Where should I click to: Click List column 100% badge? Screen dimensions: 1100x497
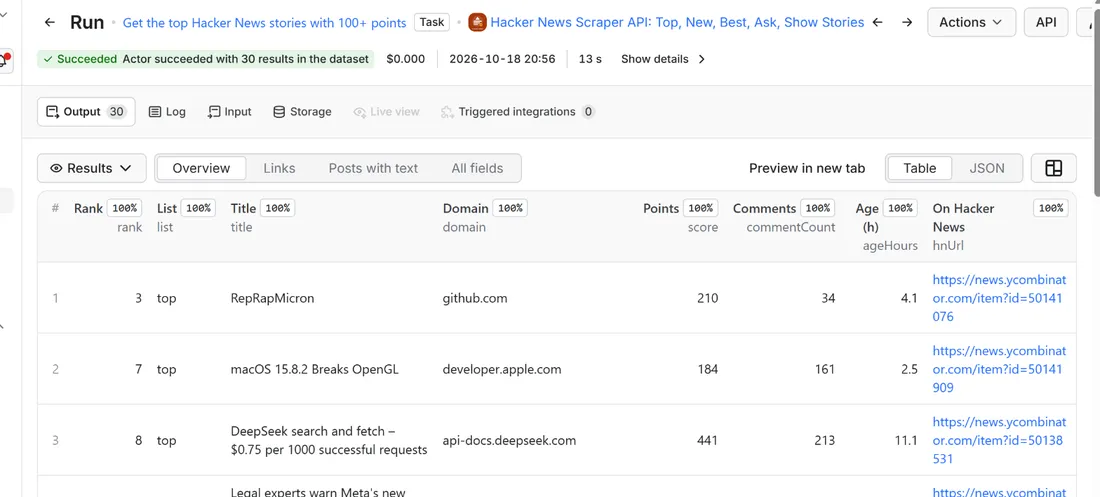[199, 208]
